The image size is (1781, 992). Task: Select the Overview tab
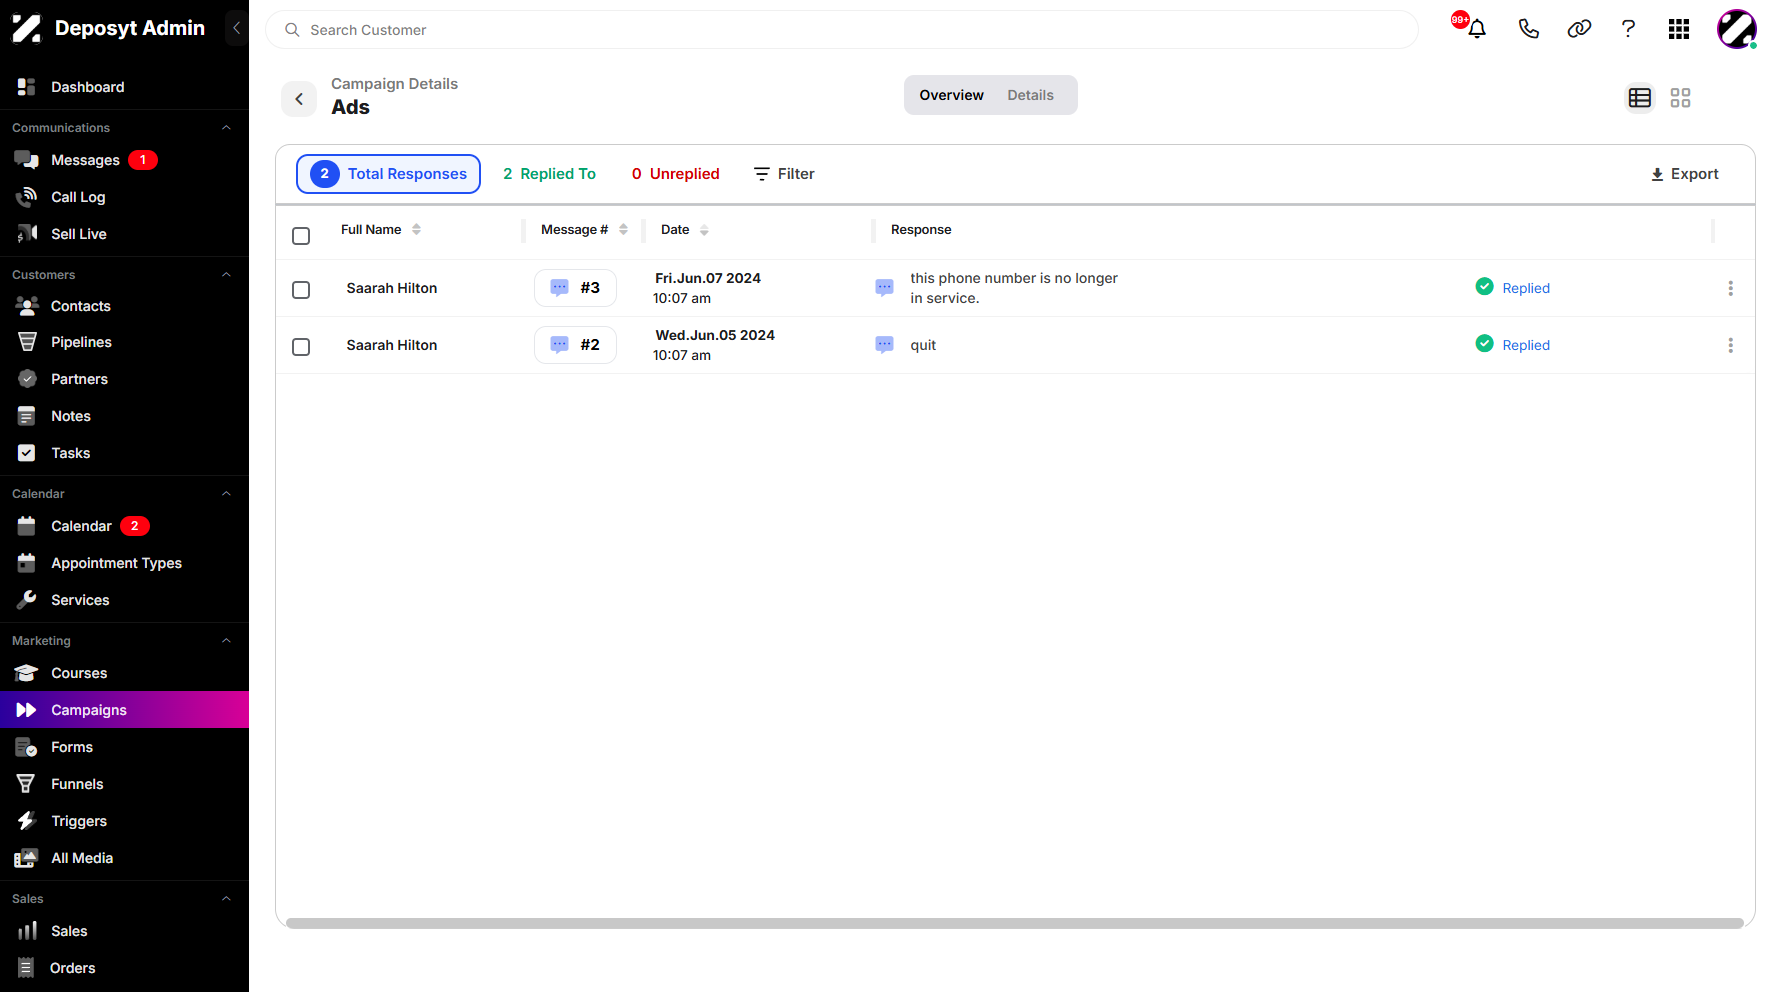(951, 95)
